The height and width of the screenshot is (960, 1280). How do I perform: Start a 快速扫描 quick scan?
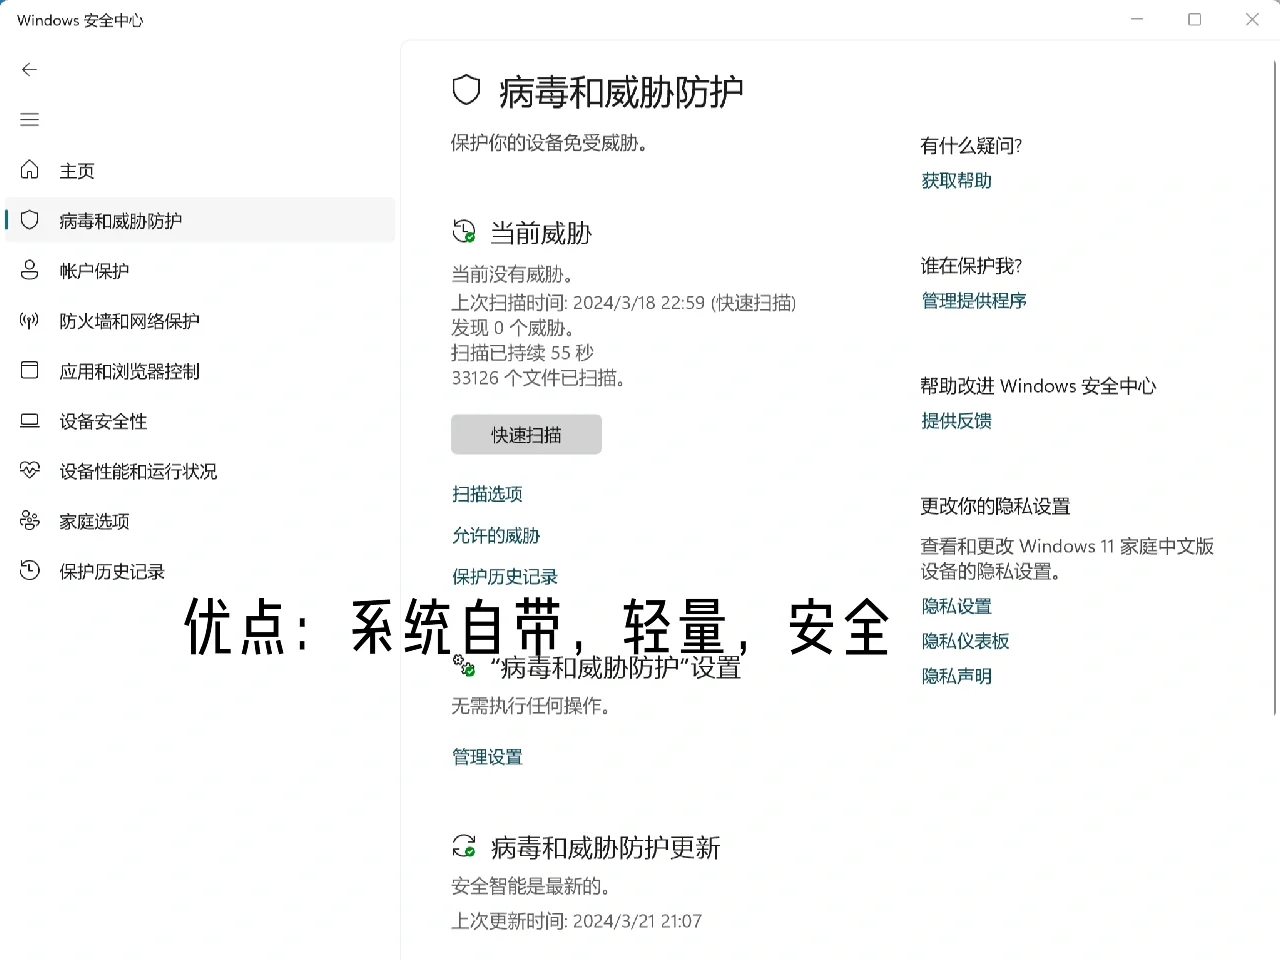(x=526, y=434)
